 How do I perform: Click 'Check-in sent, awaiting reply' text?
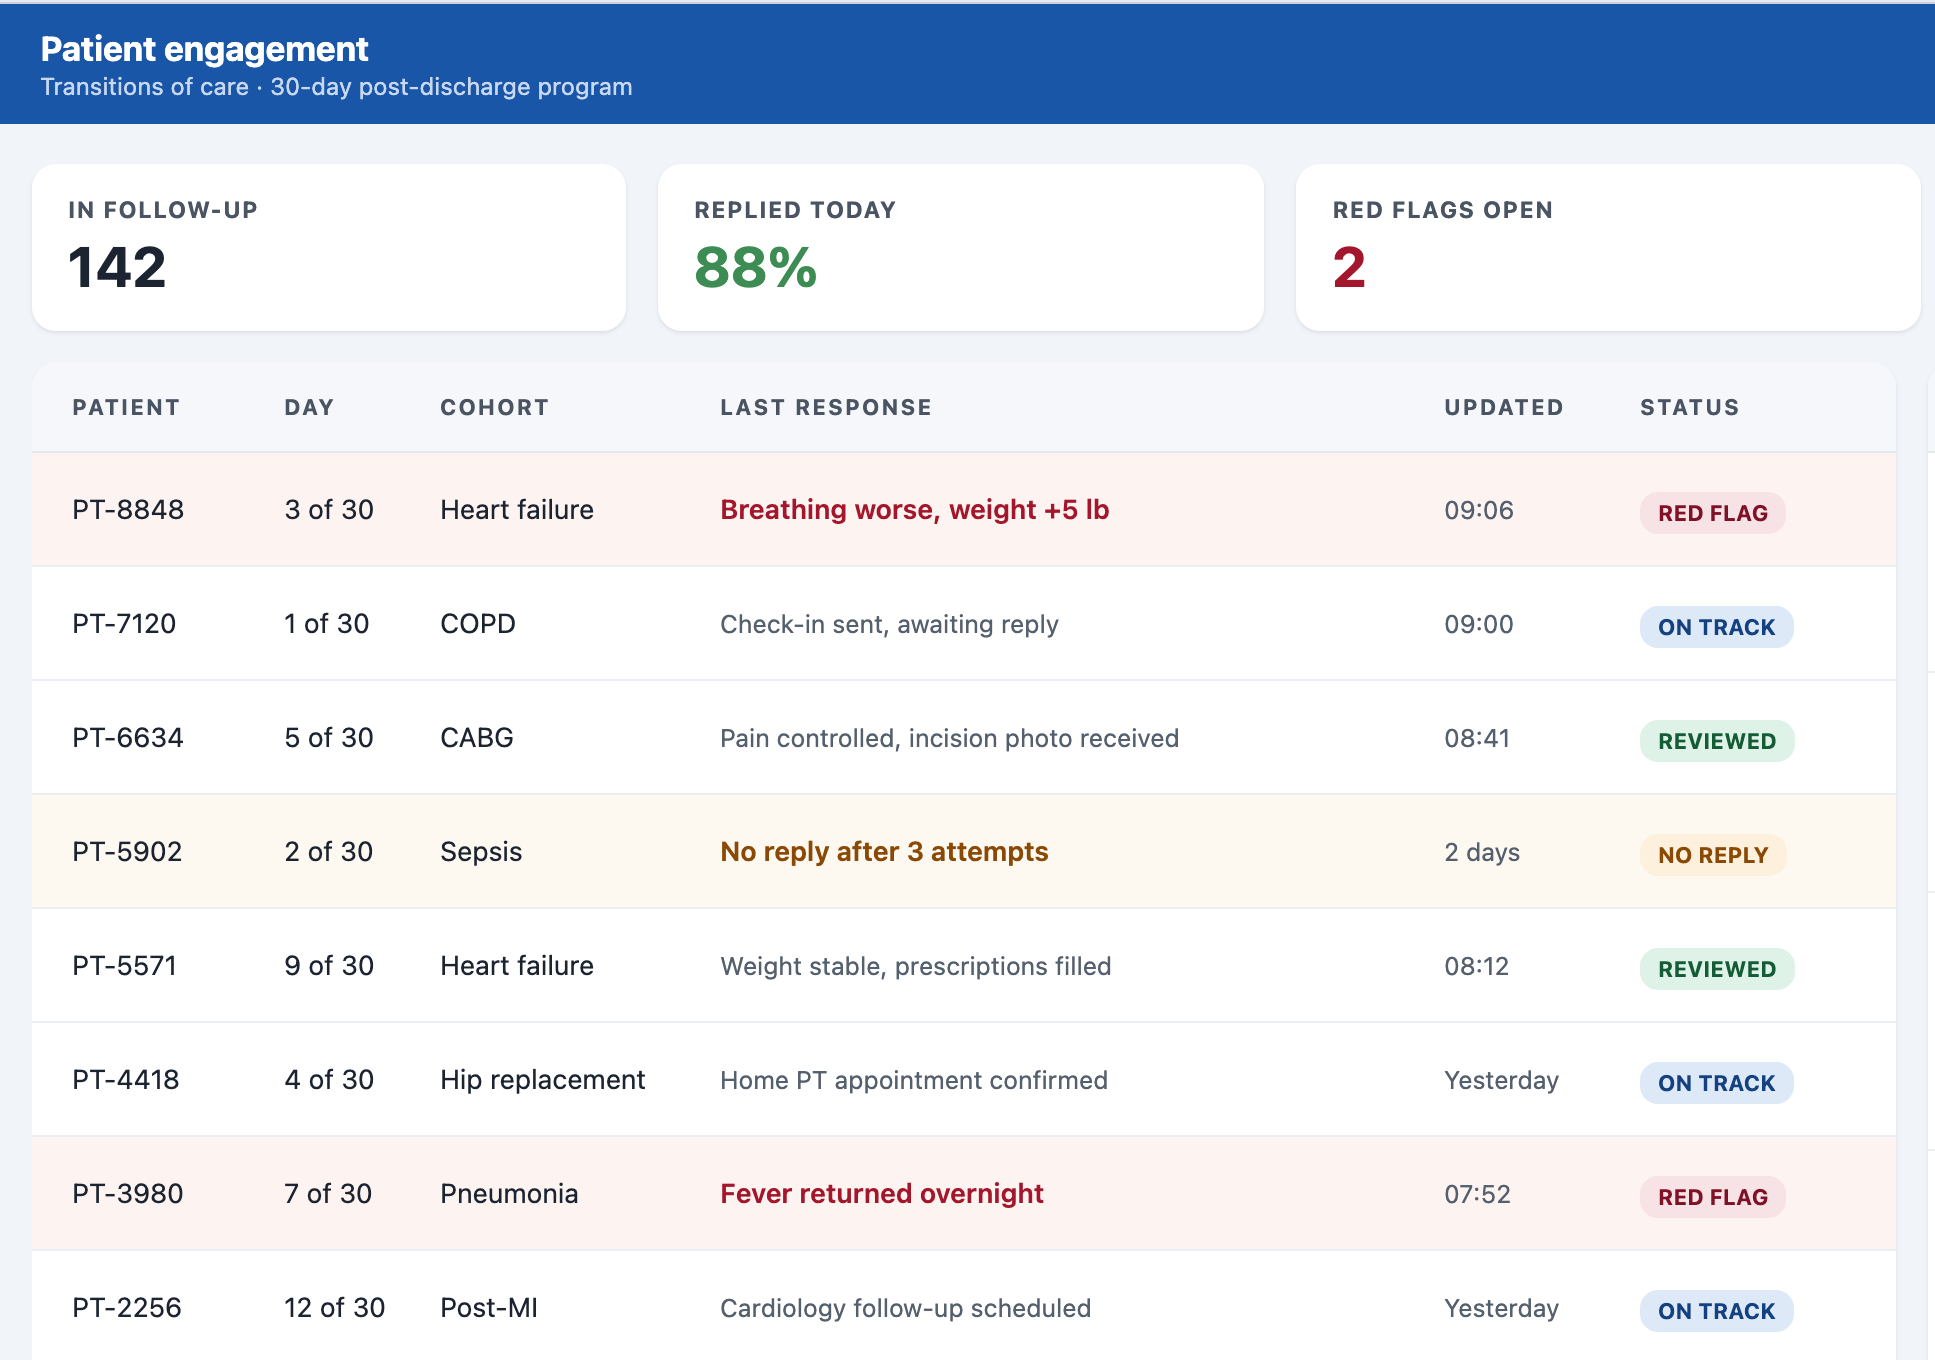(889, 625)
